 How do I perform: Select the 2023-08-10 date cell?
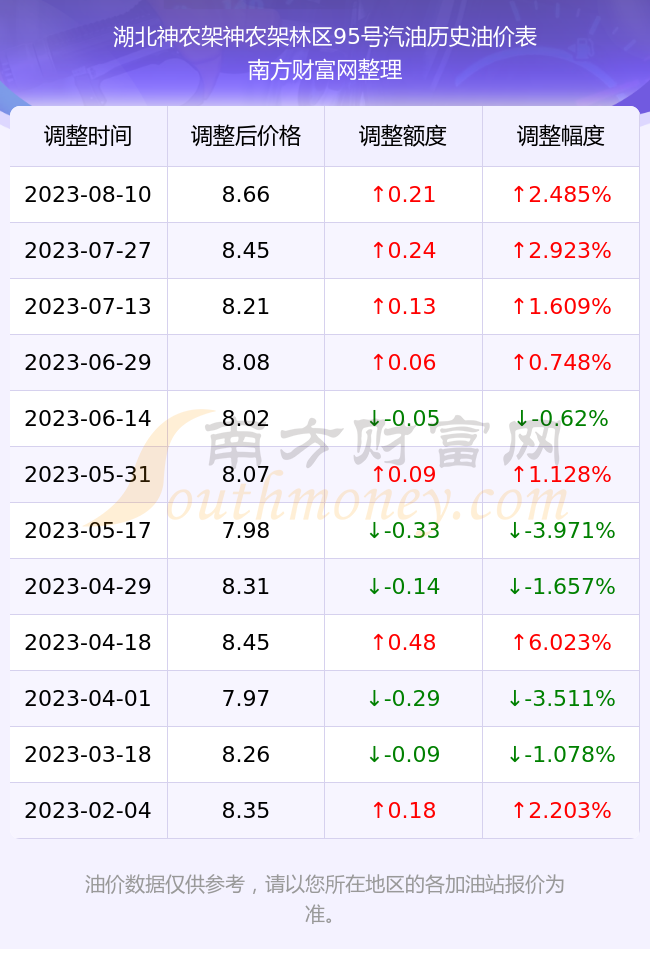coord(88,194)
